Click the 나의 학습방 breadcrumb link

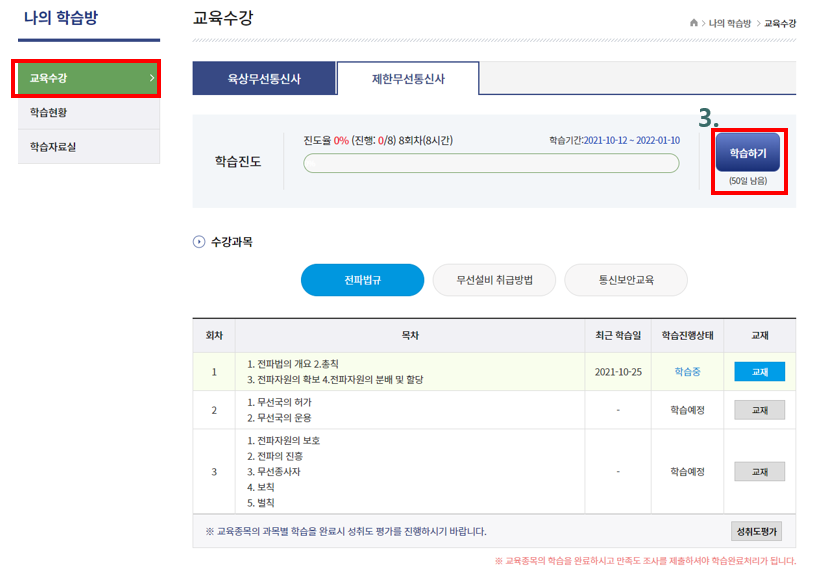point(729,22)
